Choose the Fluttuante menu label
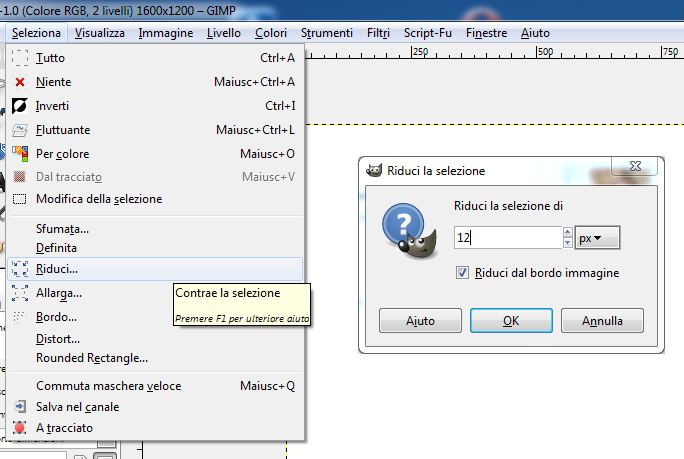684x459 pixels. [x=63, y=130]
